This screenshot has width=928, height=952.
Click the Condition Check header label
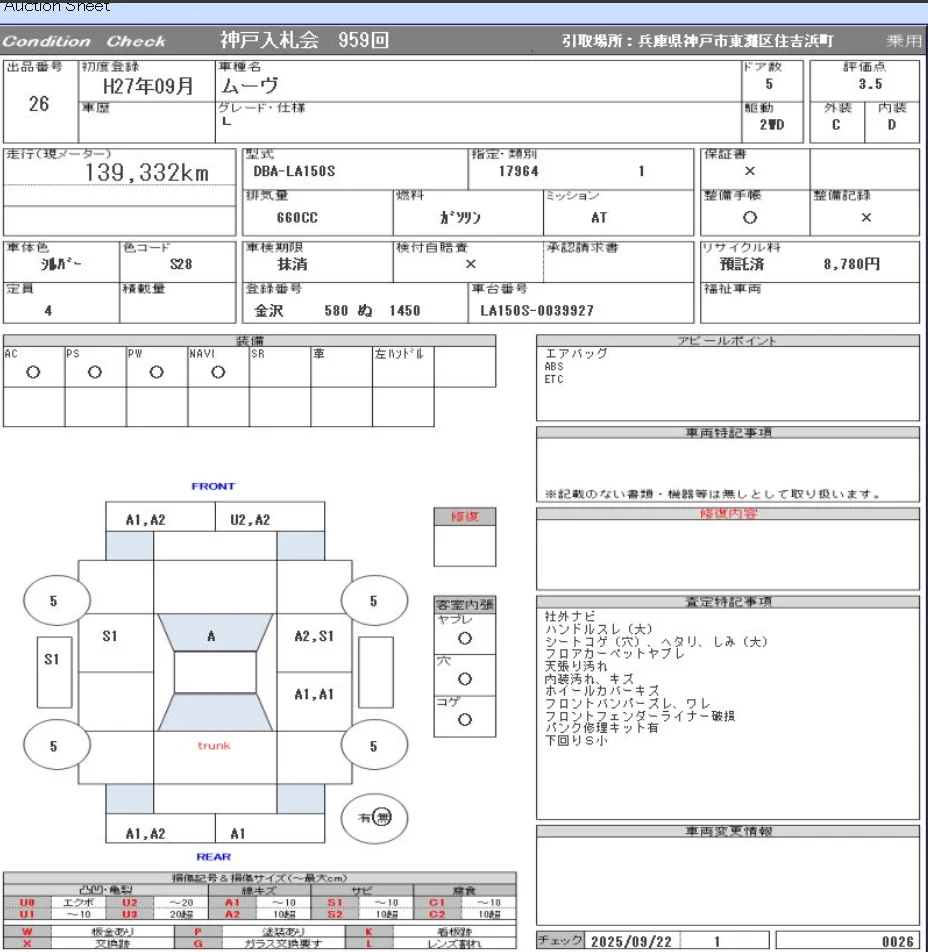84,42
